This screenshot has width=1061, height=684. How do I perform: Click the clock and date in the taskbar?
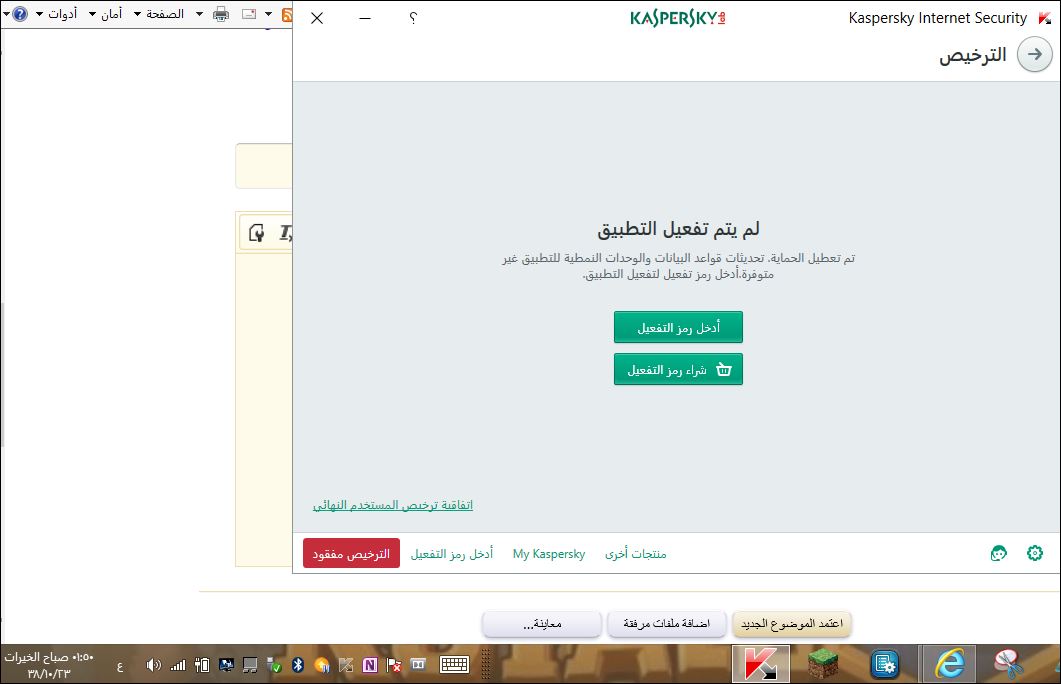[49, 665]
